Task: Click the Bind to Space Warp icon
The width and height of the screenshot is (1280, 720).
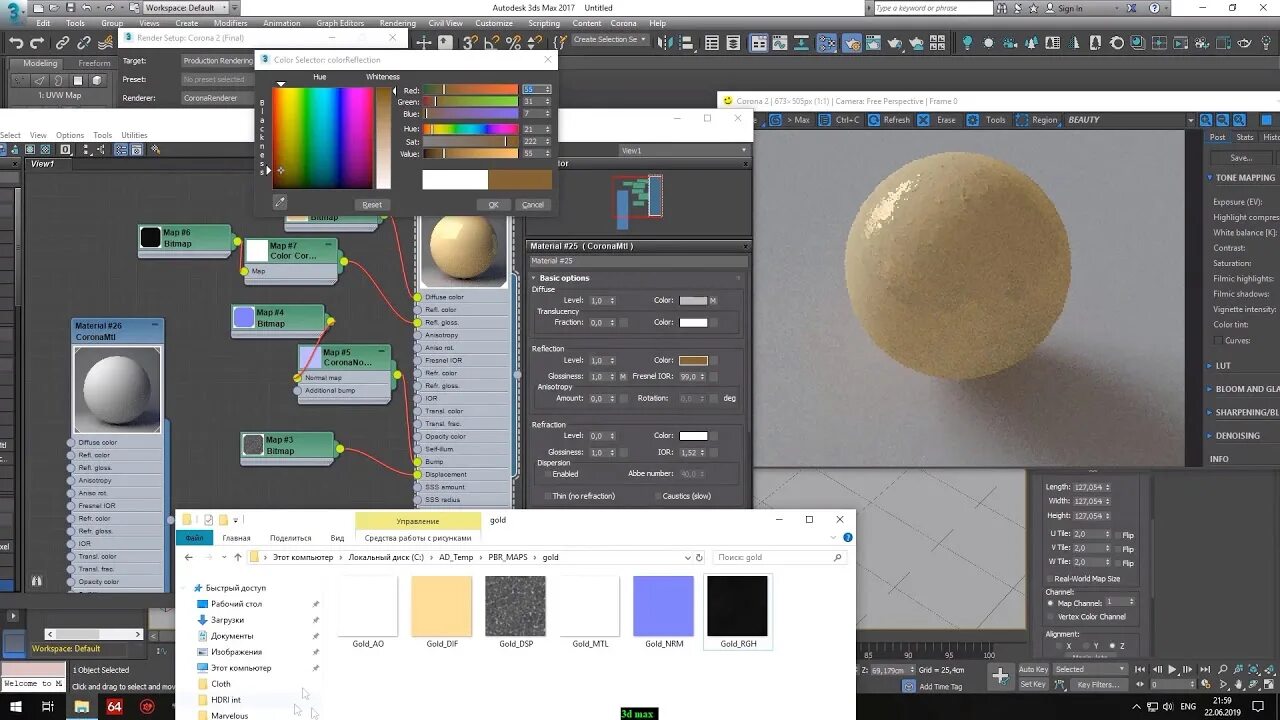Action: (106, 43)
